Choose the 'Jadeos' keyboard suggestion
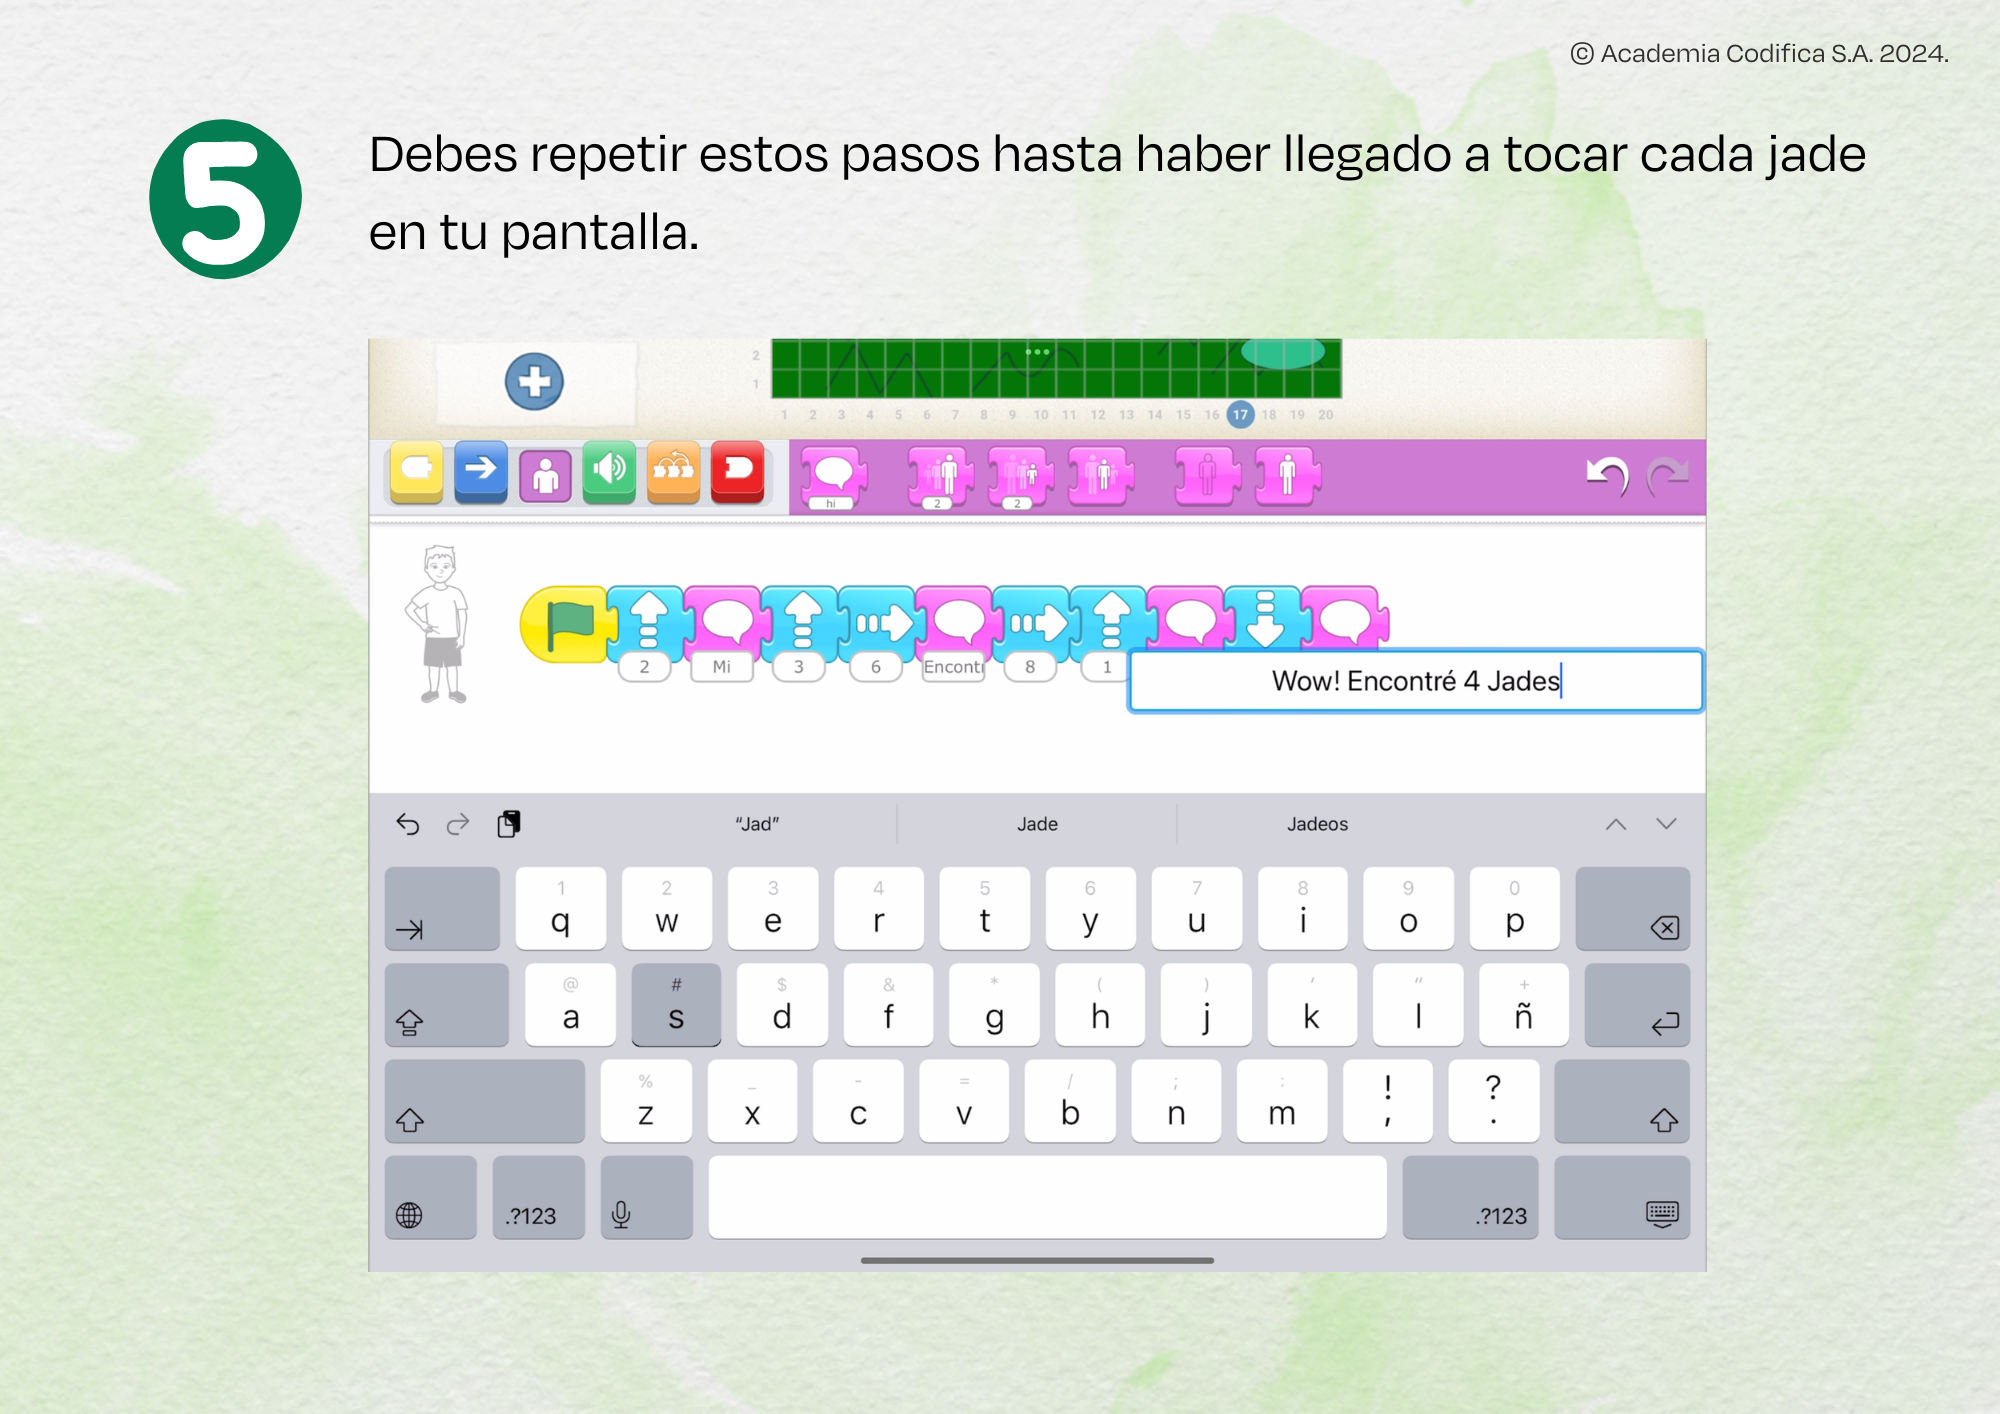The width and height of the screenshot is (2000, 1414). (1317, 824)
